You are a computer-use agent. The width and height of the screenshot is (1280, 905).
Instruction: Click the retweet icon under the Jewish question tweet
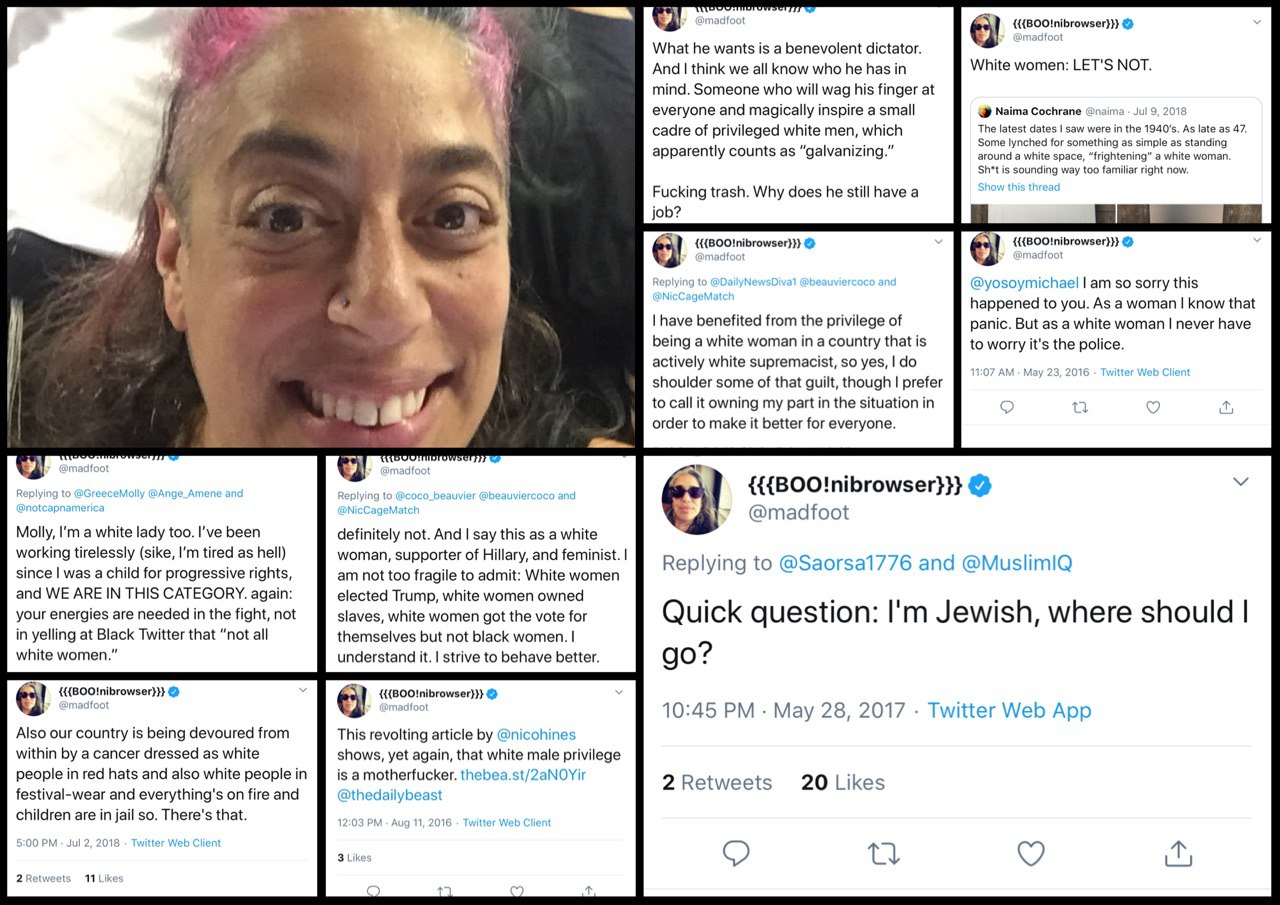[884, 853]
